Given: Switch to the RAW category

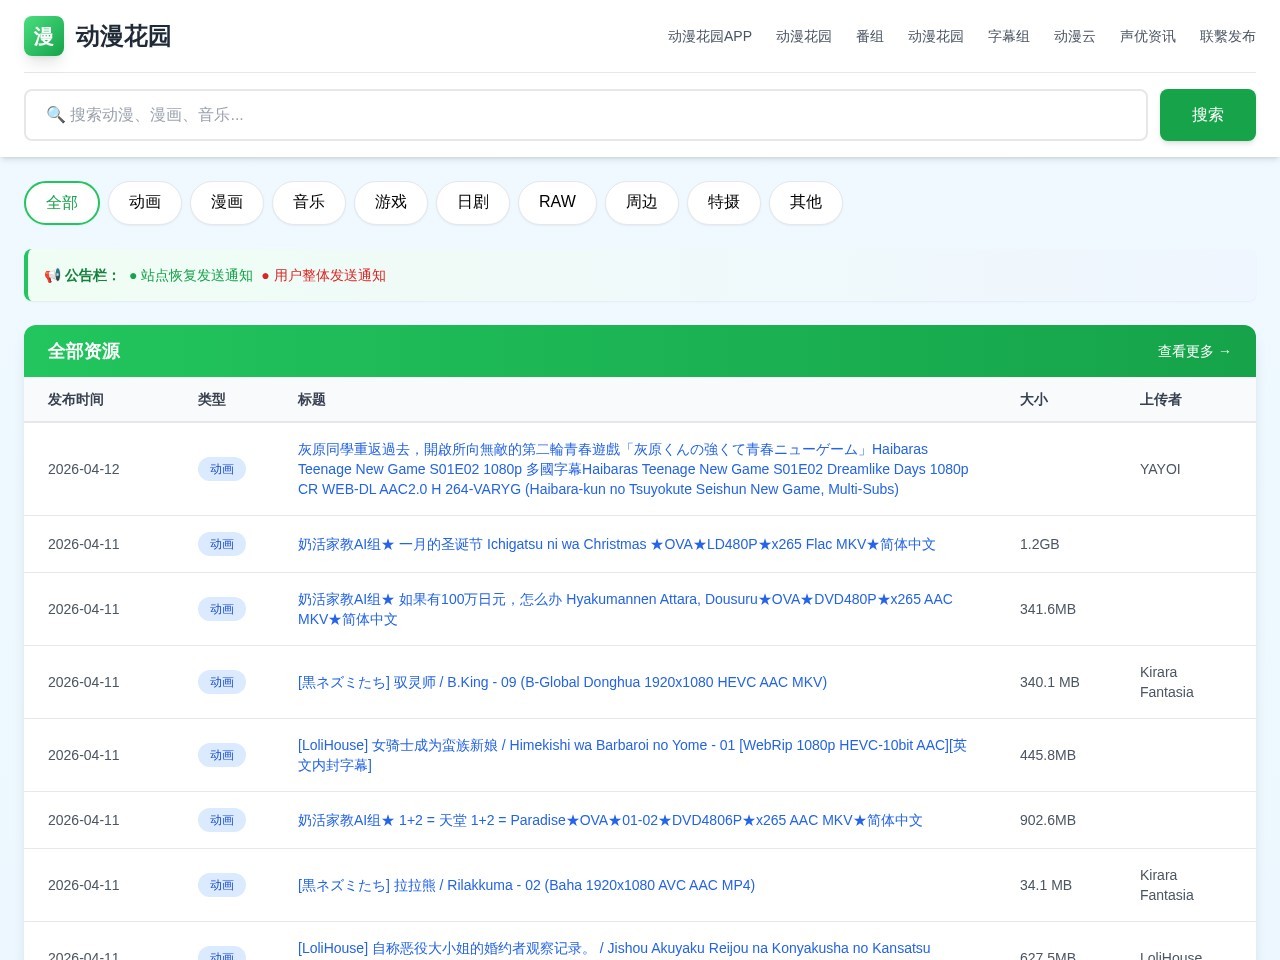Looking at the screenshot, I should coord(557,202).
